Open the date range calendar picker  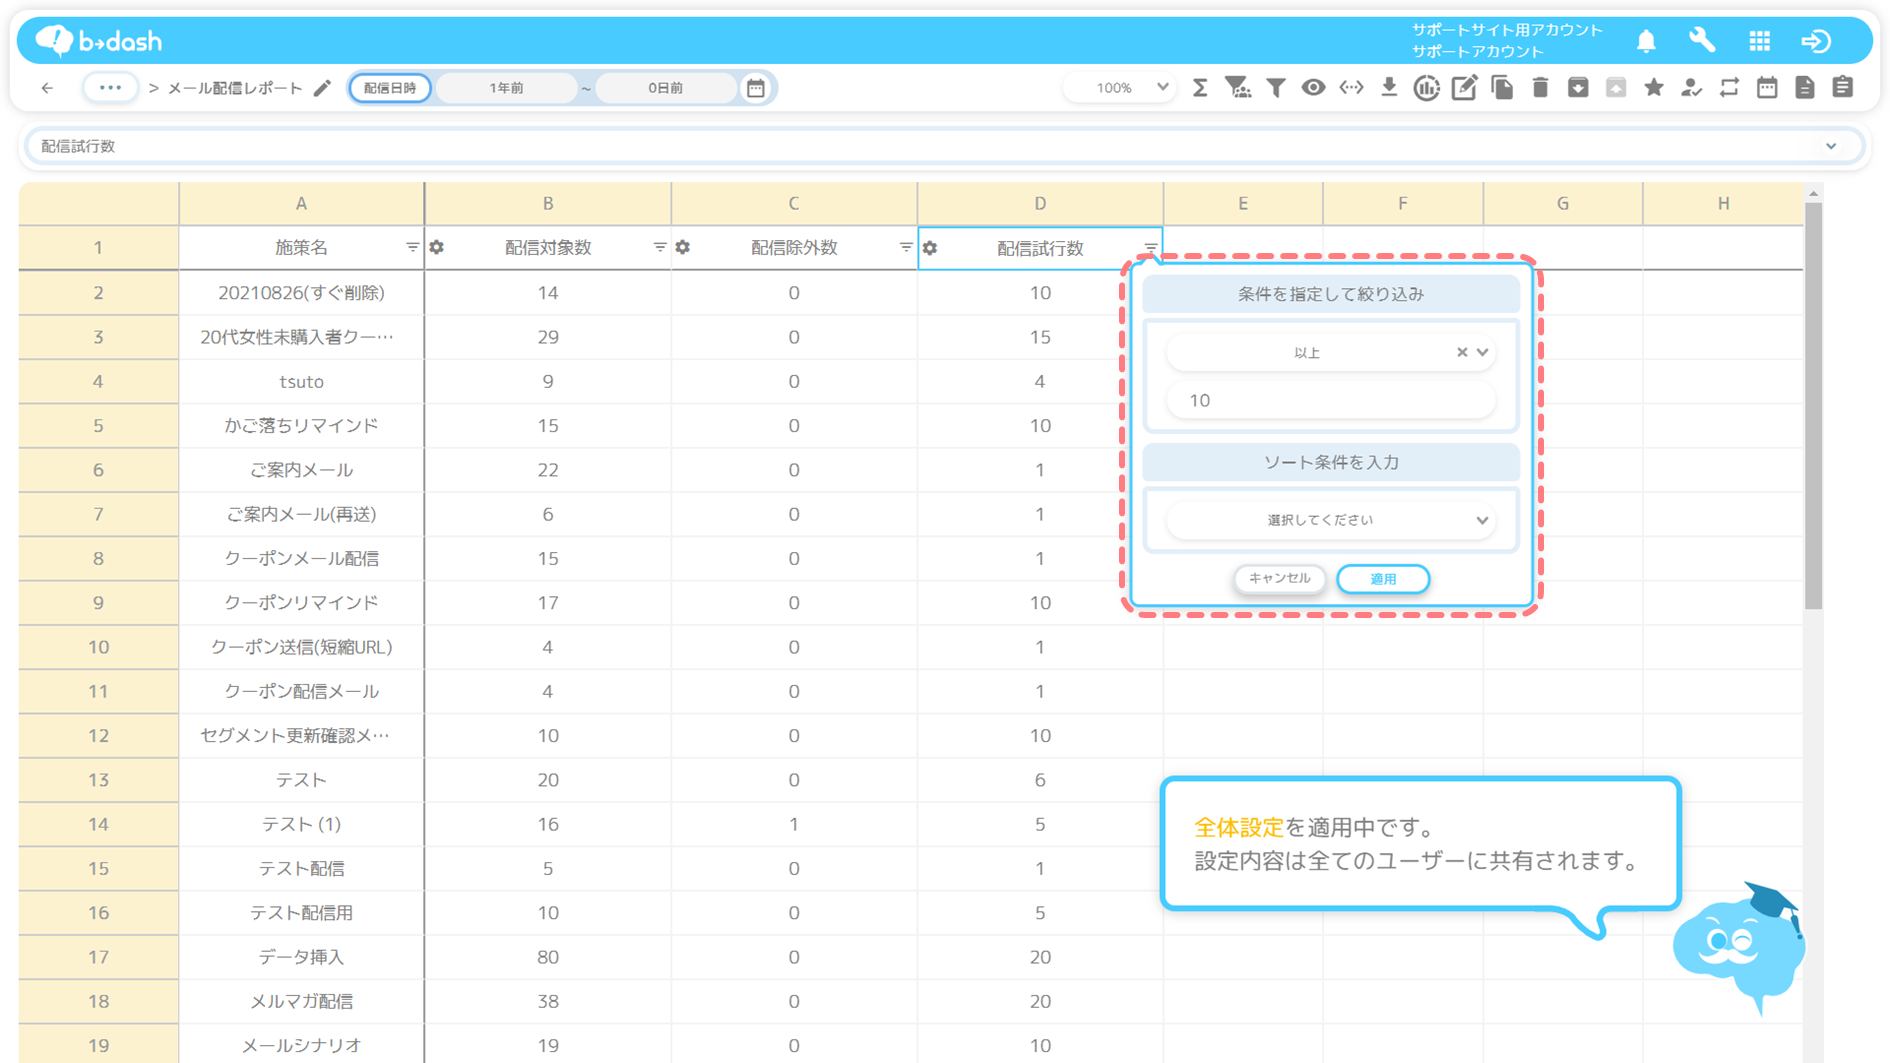756,88
